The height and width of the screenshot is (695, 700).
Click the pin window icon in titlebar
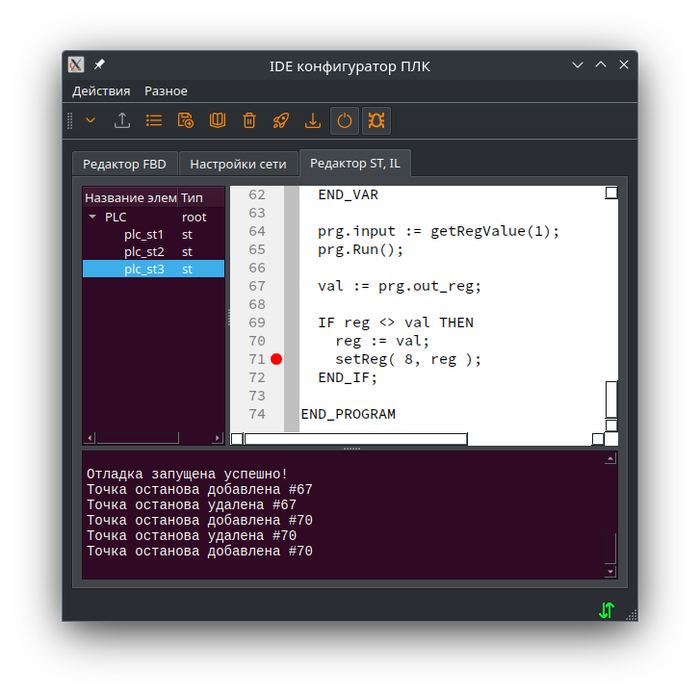pos(99,65)
